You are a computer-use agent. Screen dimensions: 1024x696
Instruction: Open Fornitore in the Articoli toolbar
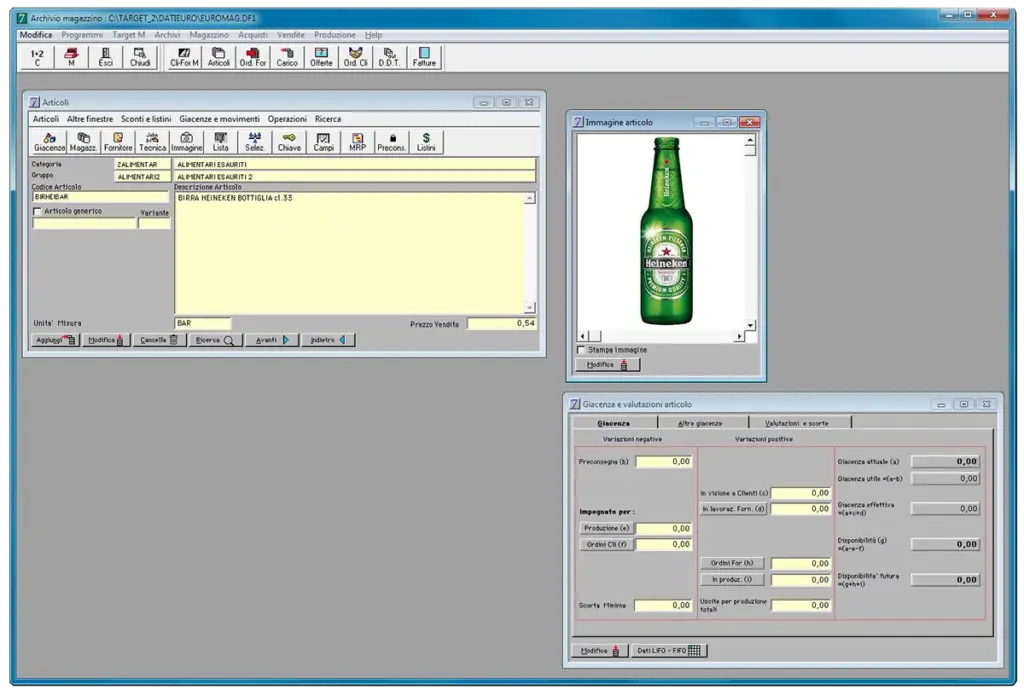coord(118,142)
